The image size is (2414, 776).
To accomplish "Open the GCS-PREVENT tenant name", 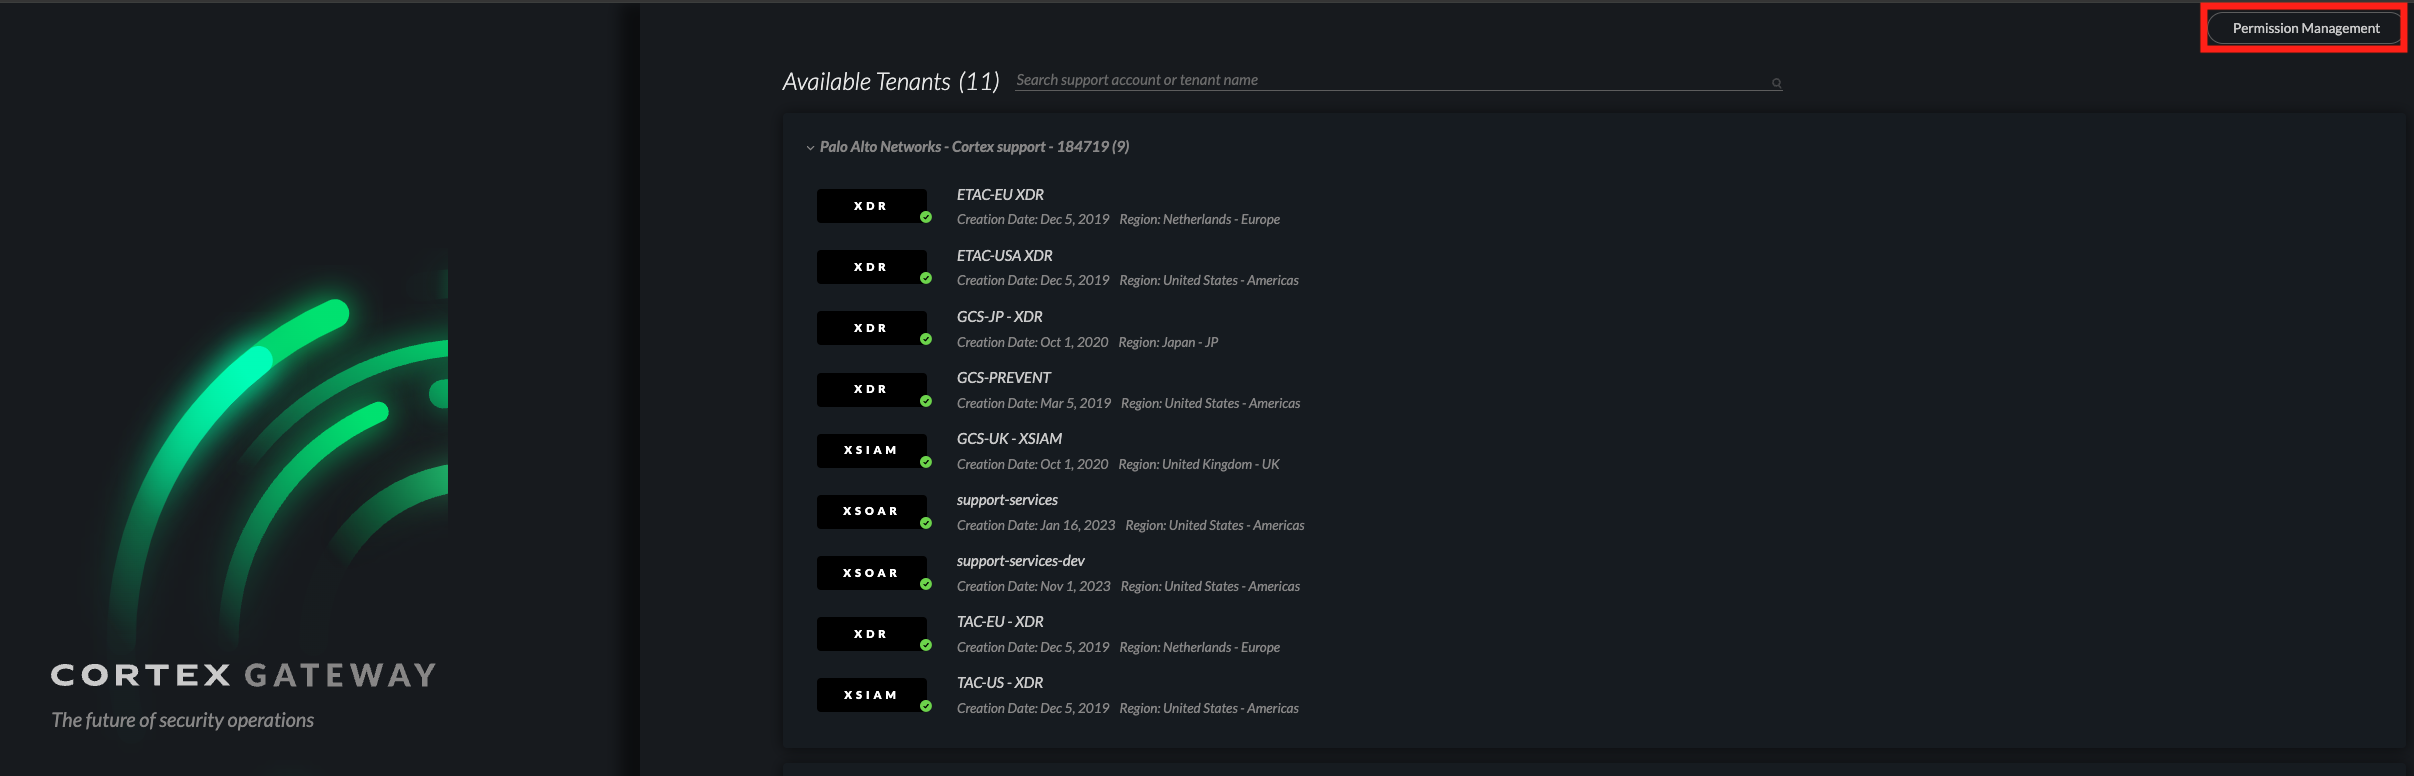I will coord(1003,378).
